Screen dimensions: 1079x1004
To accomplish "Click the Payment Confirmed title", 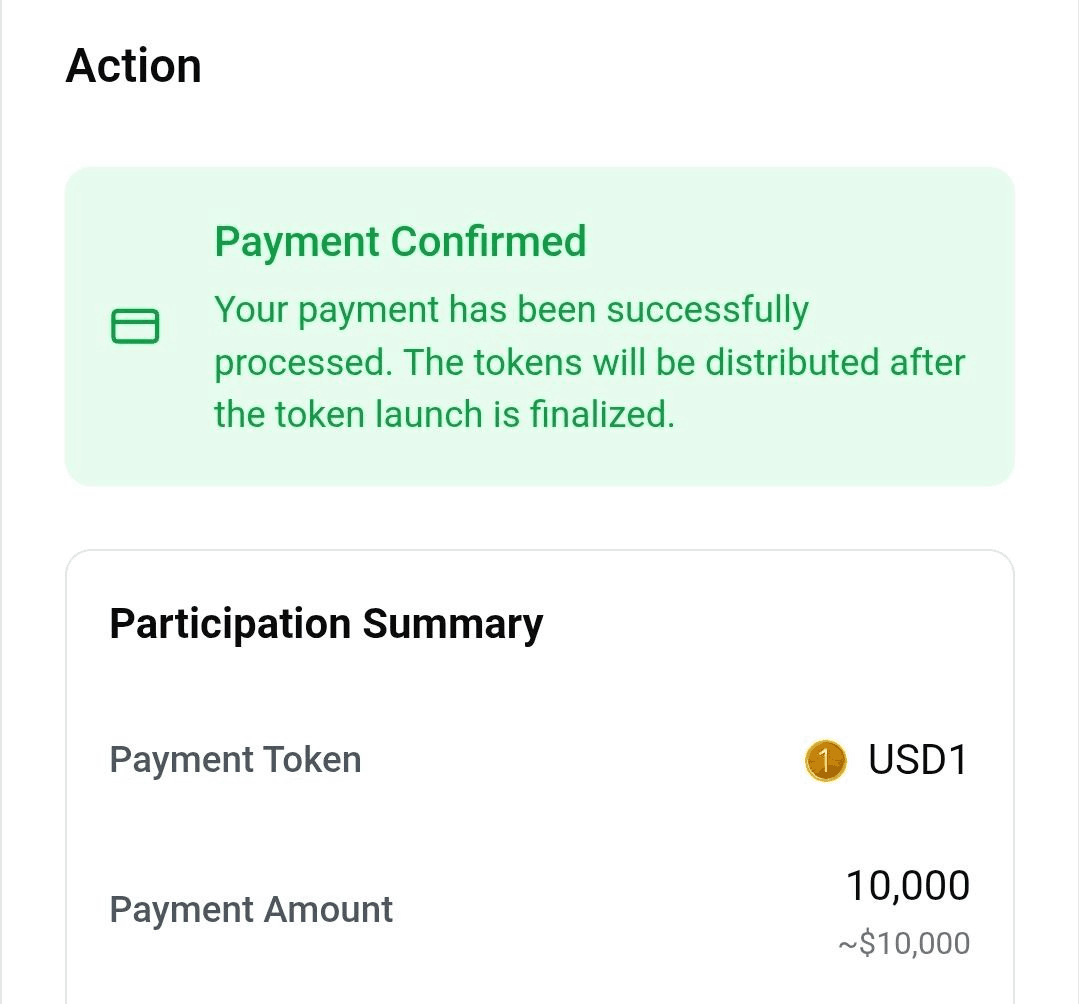I will point(400,242).
